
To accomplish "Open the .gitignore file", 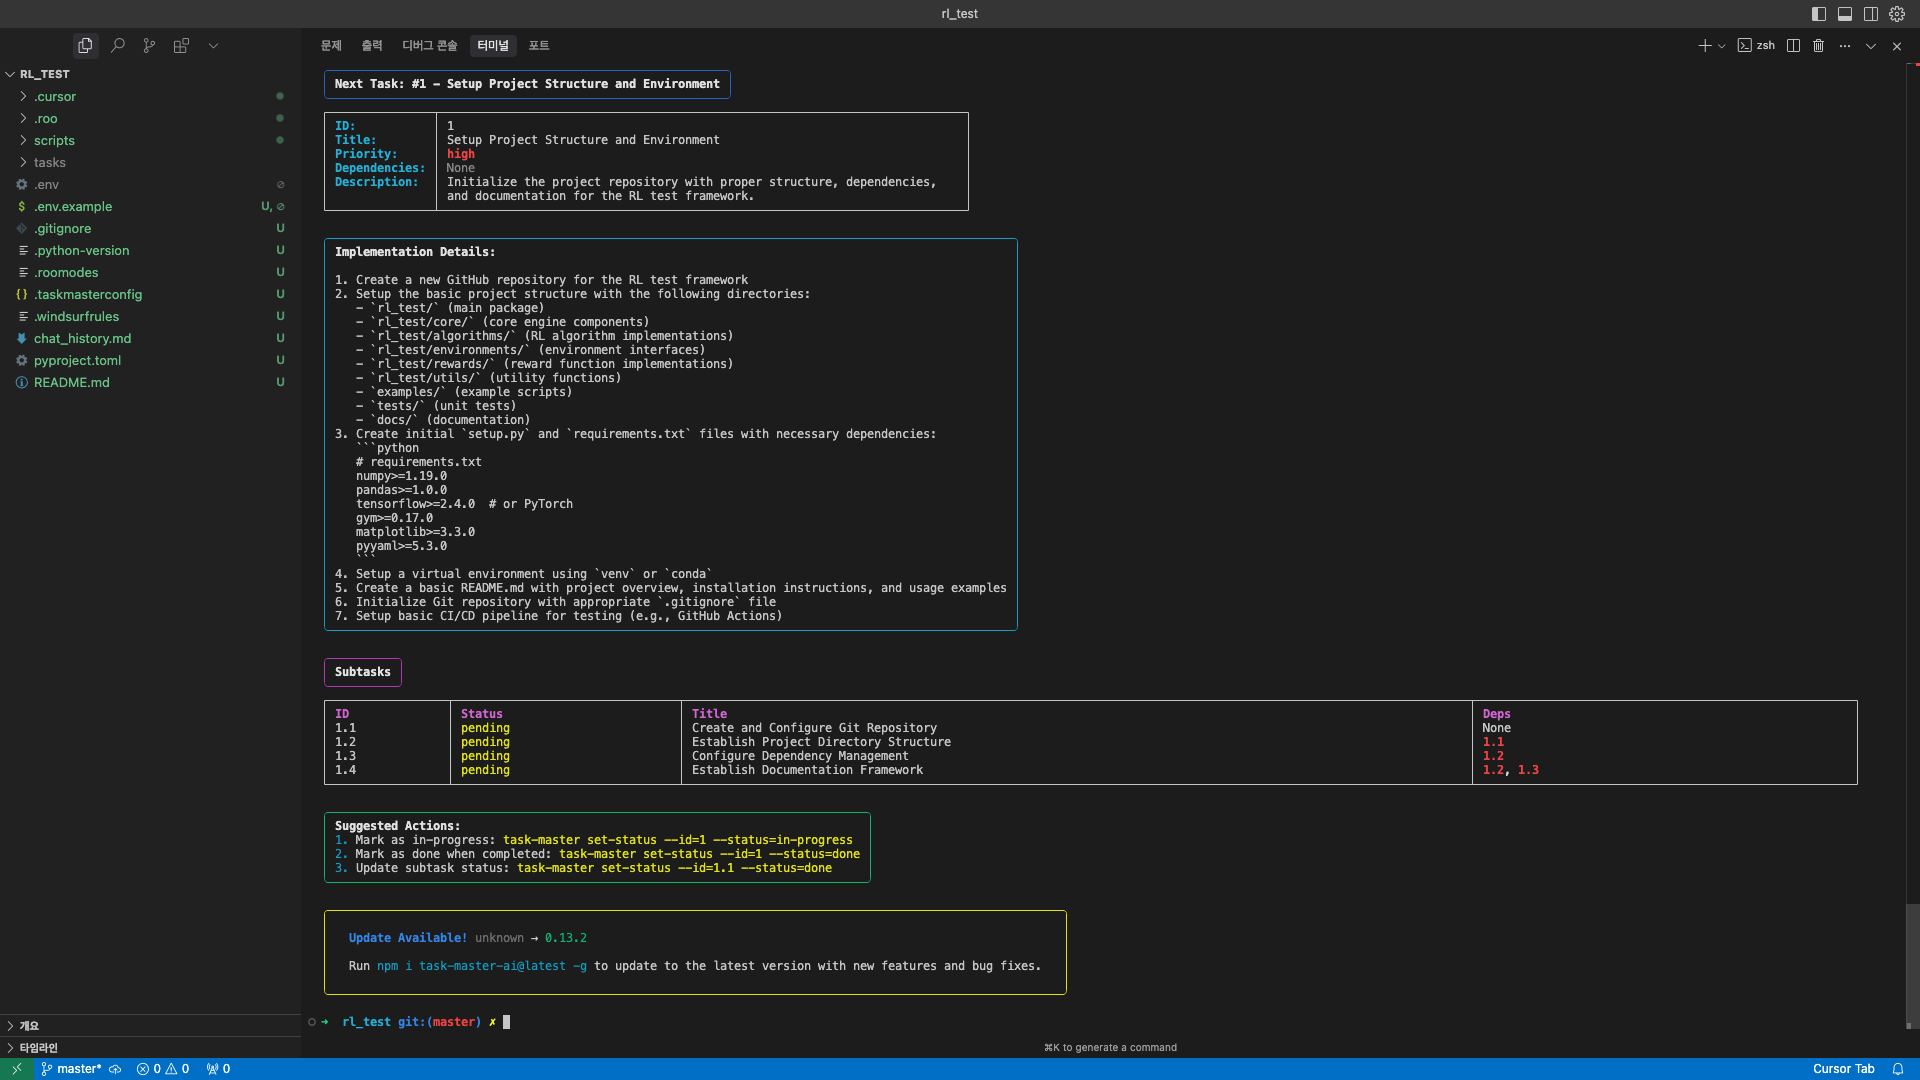I will [150, 229].
